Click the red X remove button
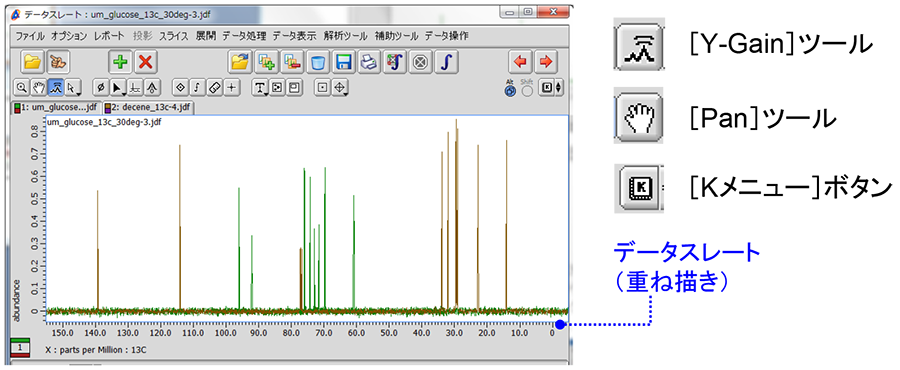Viewport: 900px width, 370px height. (x=146, y=62)
